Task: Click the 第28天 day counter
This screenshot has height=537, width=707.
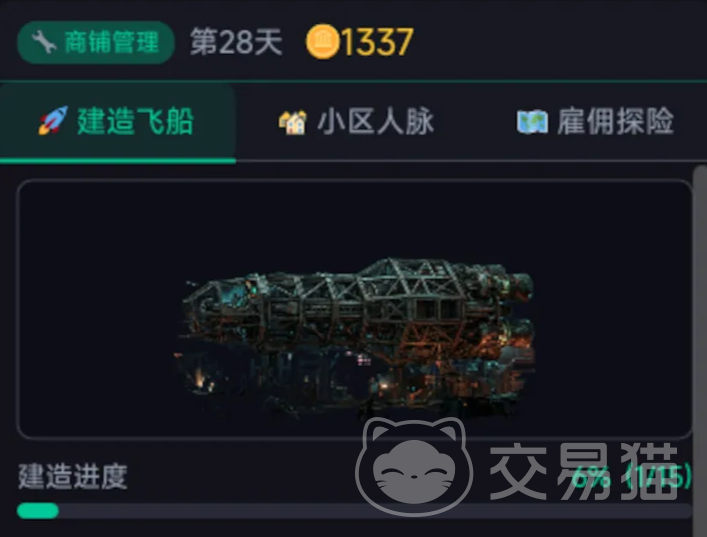Action: pyautogui.click(x=236, y=42)
